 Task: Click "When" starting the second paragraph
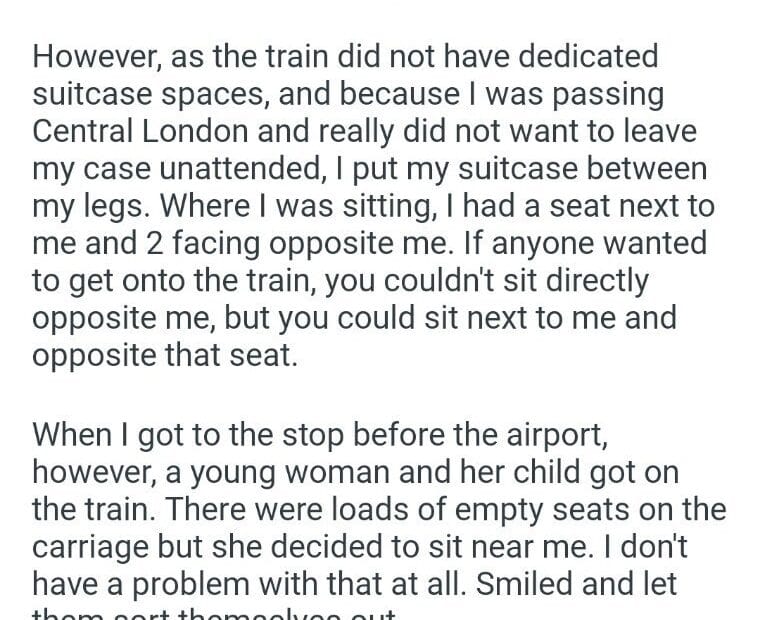point(73,435)
